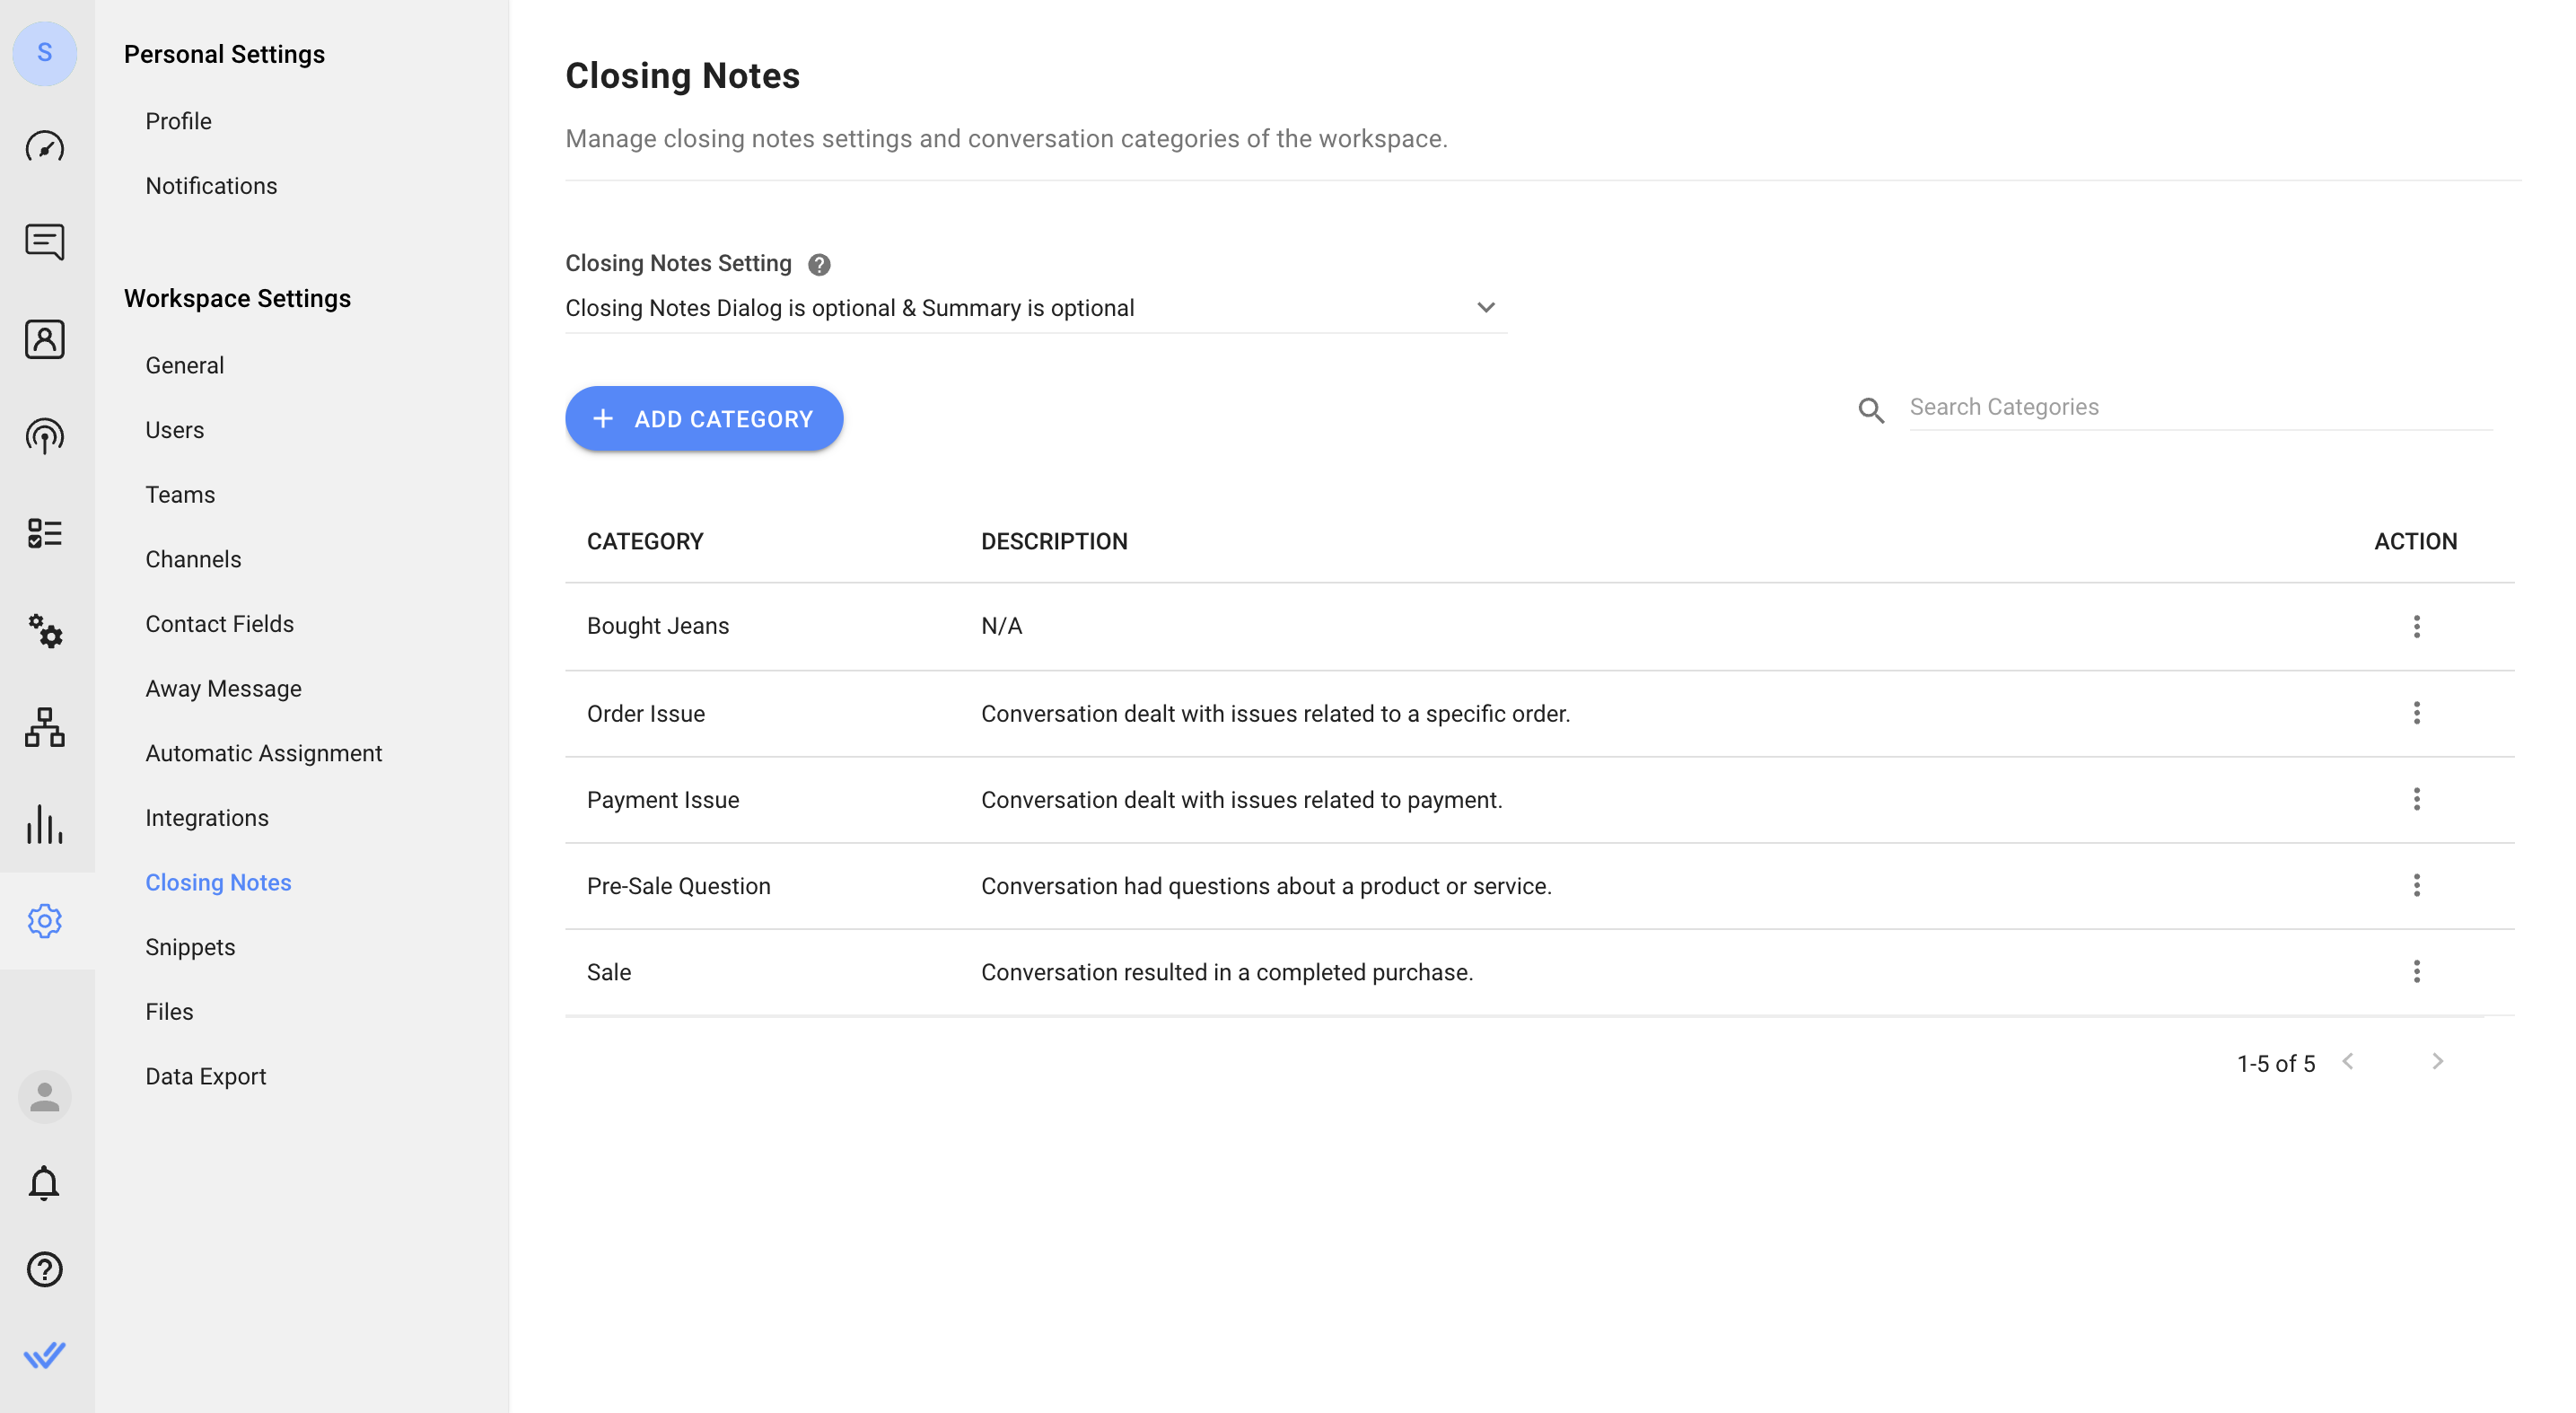Click the Bought Jeans category name
The image size is (2576, 1413).
(x=658, y=626)
